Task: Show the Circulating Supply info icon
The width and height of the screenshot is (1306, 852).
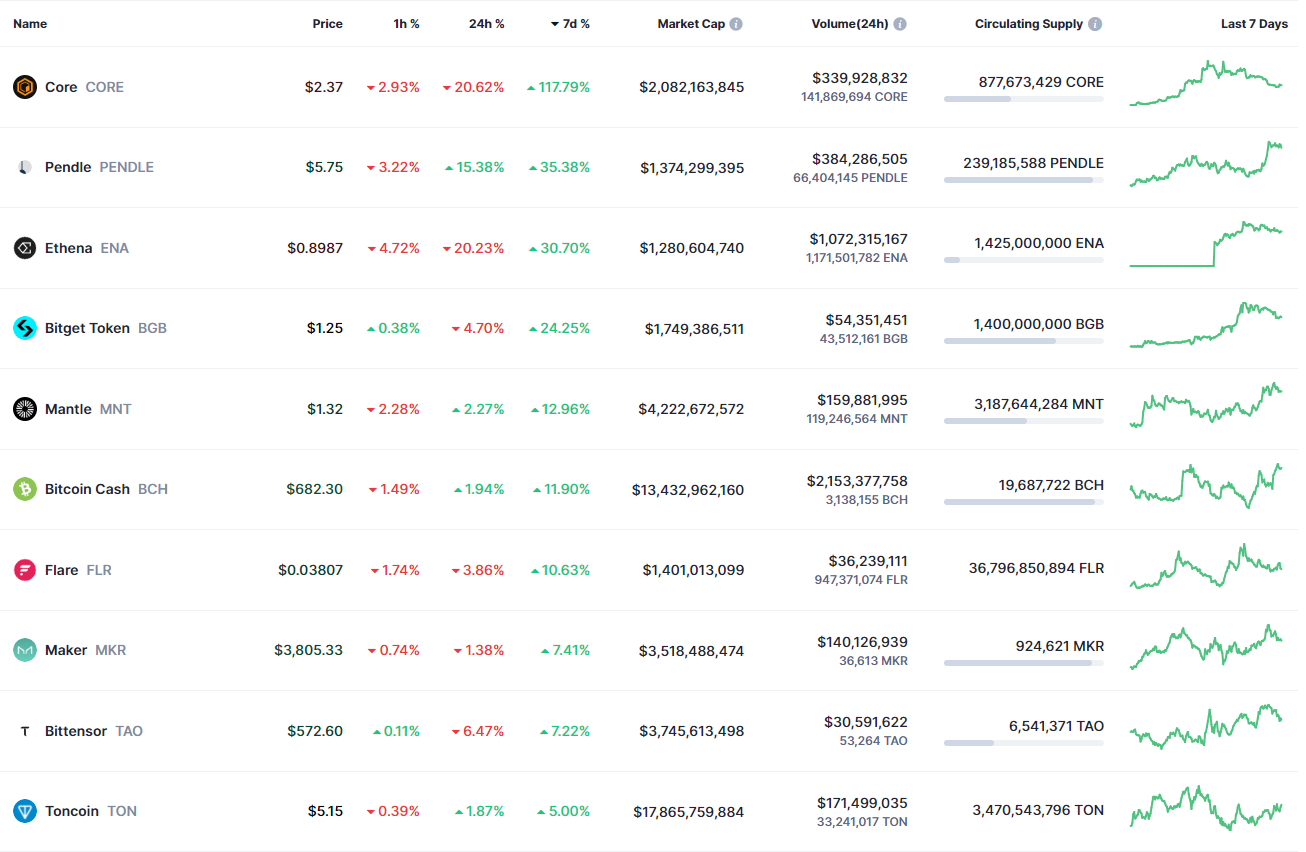Action: click(1095, 23)
